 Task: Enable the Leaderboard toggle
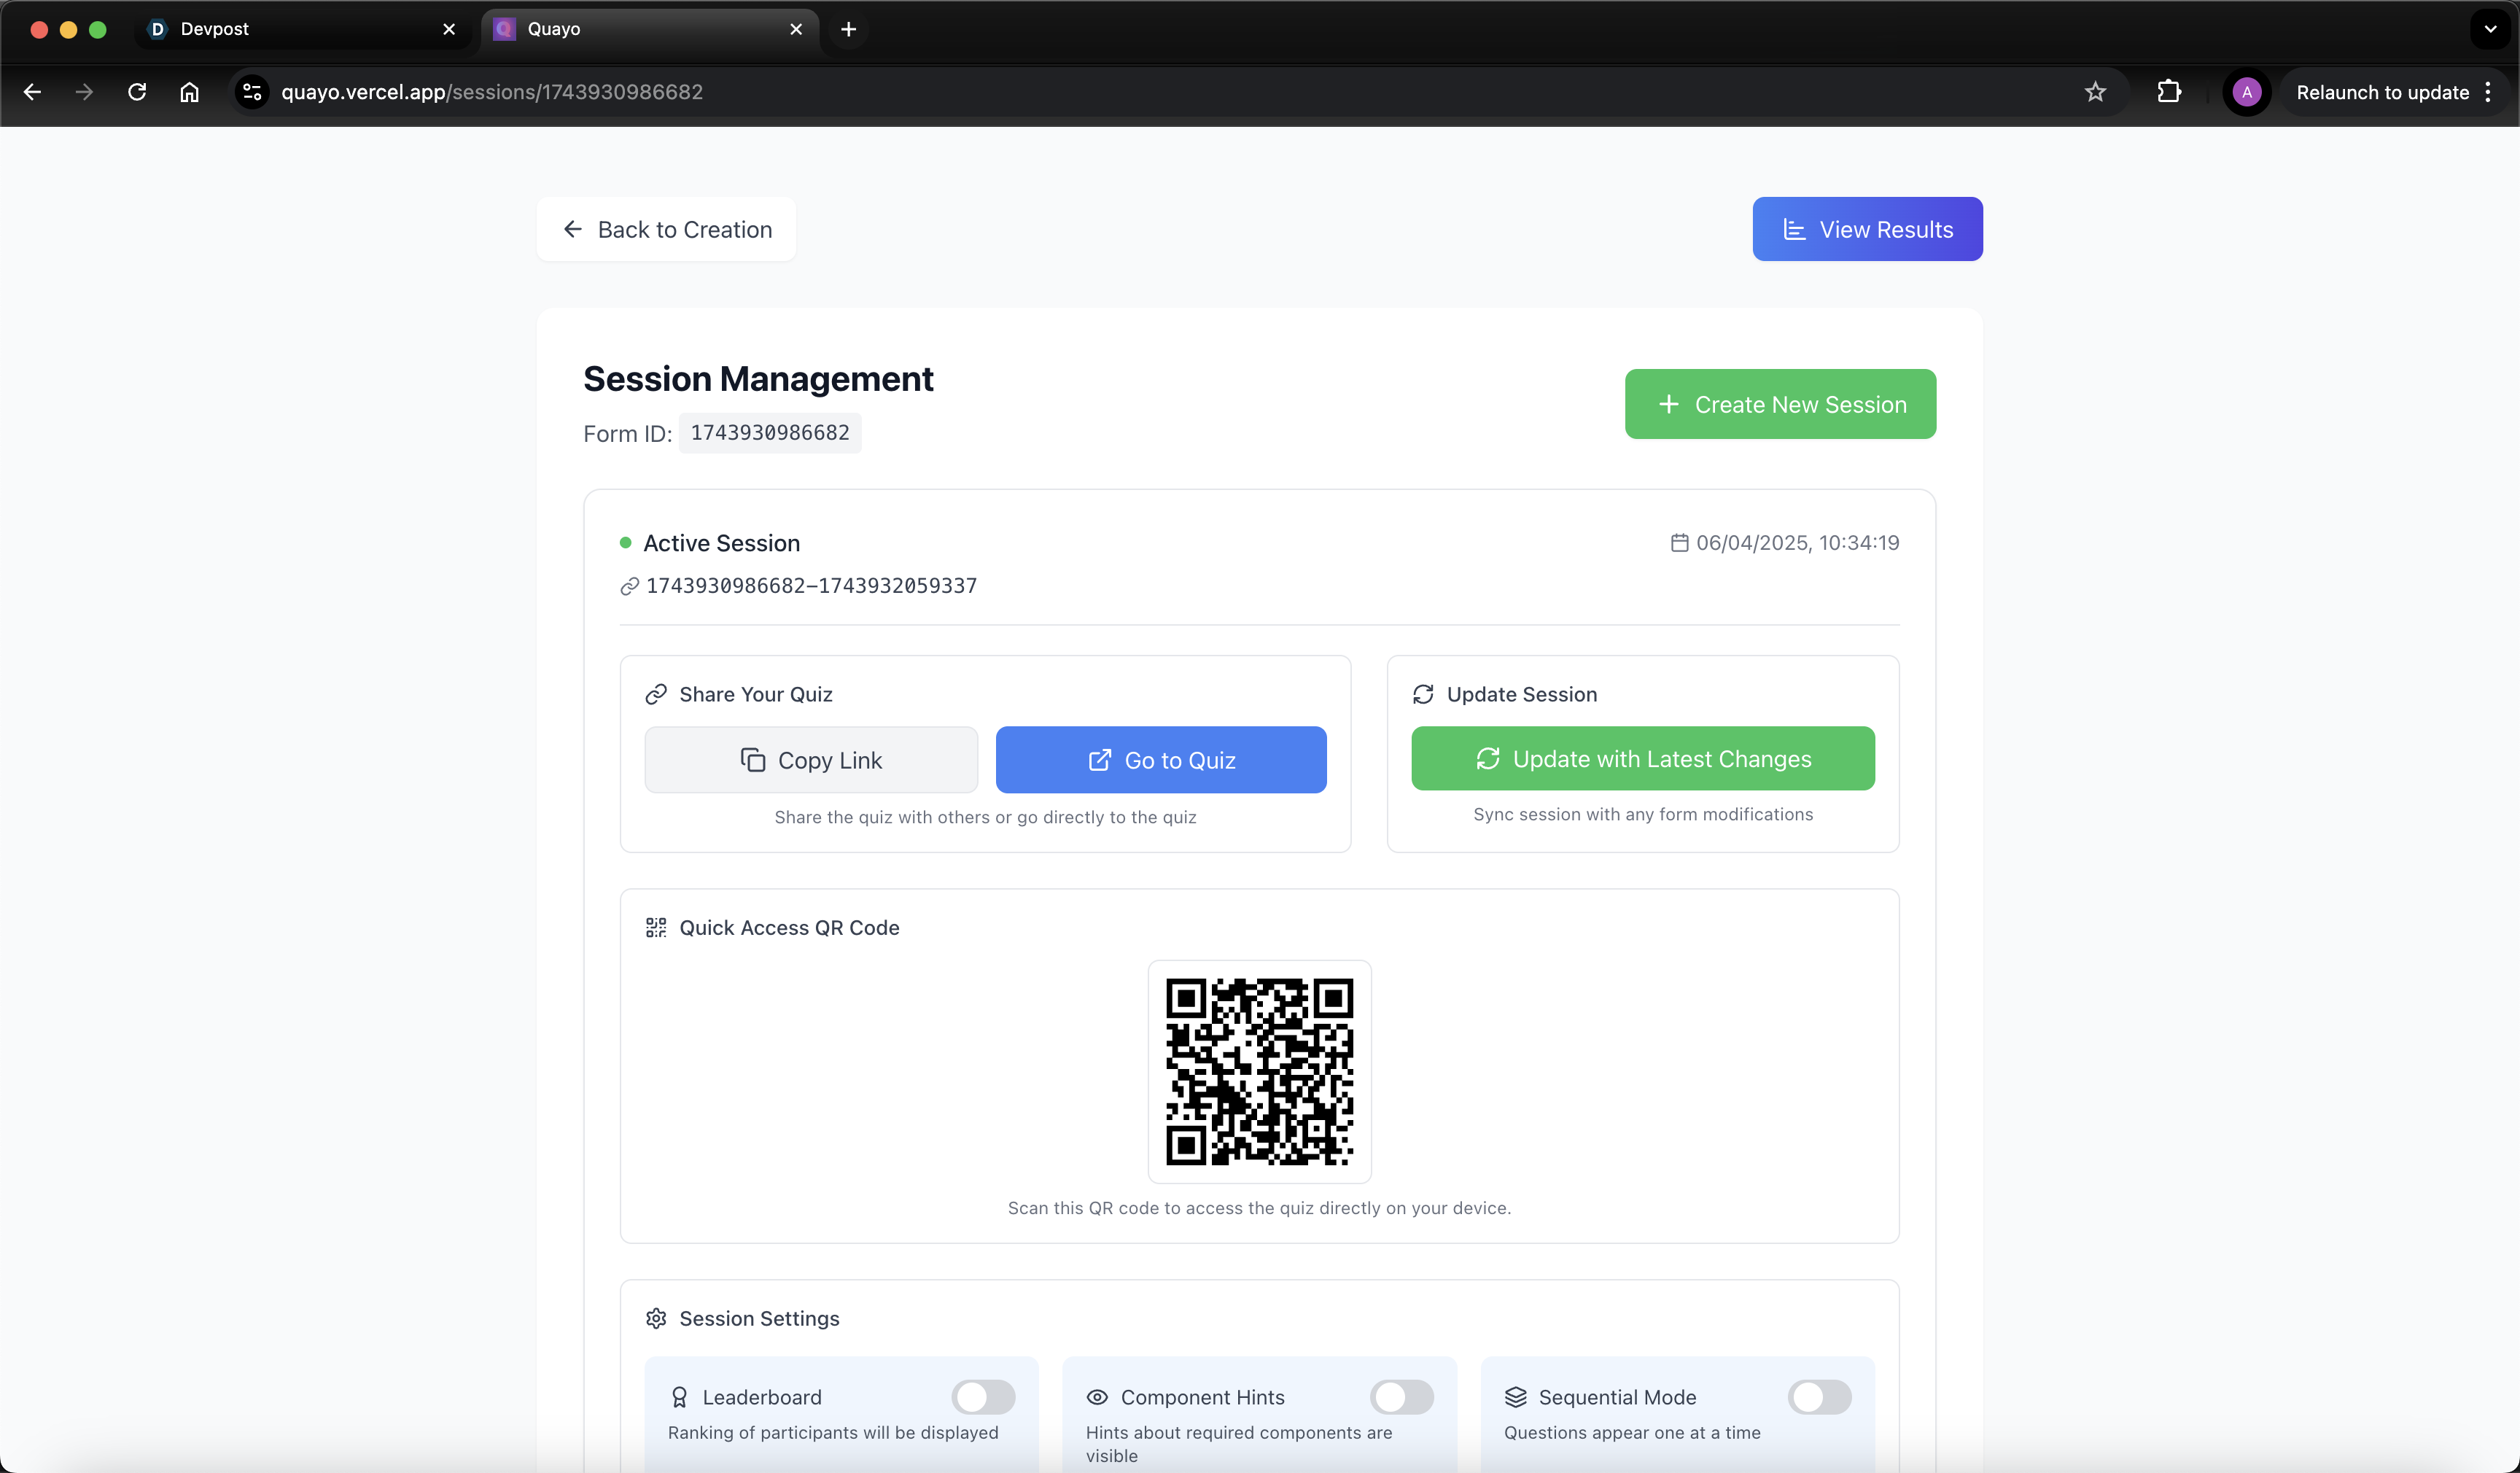[982, 1396]
